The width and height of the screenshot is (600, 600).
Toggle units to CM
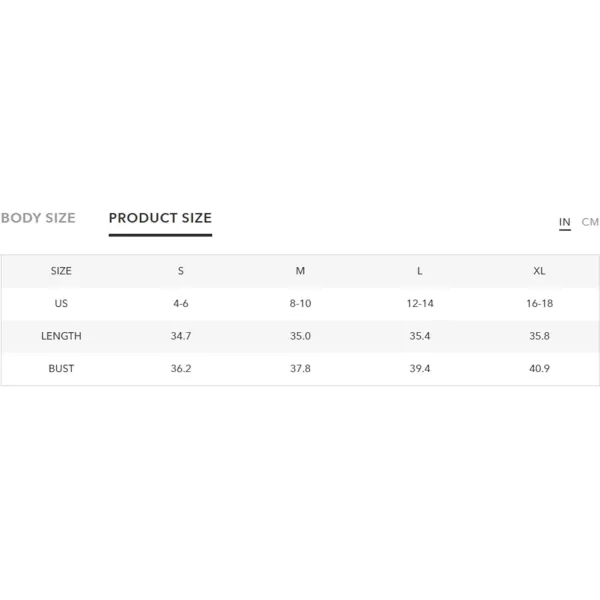tap(590, 222)
